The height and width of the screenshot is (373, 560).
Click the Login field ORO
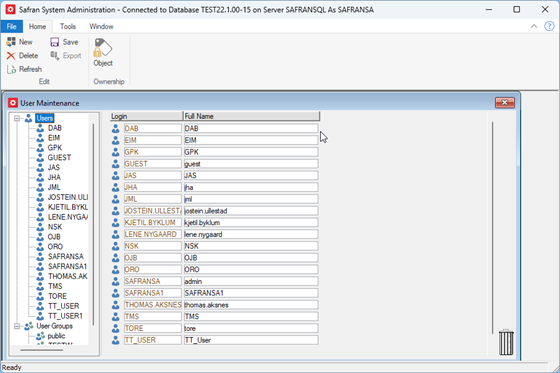(152, 270)
